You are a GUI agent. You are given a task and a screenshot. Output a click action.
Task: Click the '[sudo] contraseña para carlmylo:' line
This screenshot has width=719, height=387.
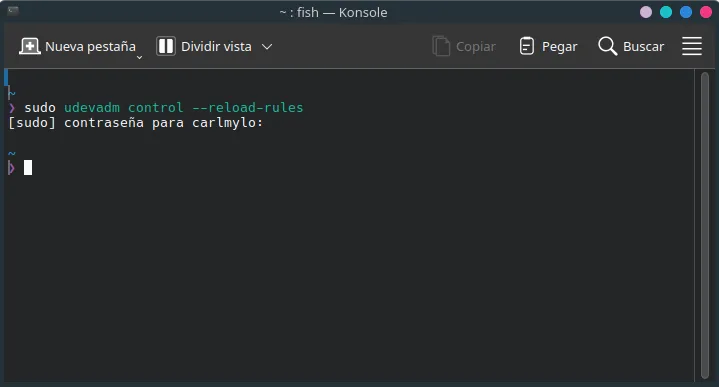(x=136, y=123)
